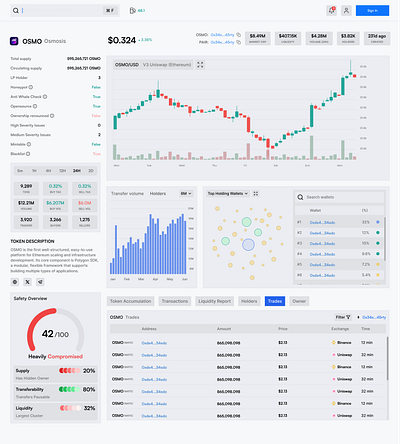Click the trades table scrollbar
Image resolution: width=400 pixels, height=444 pixels.
[387, 358]
